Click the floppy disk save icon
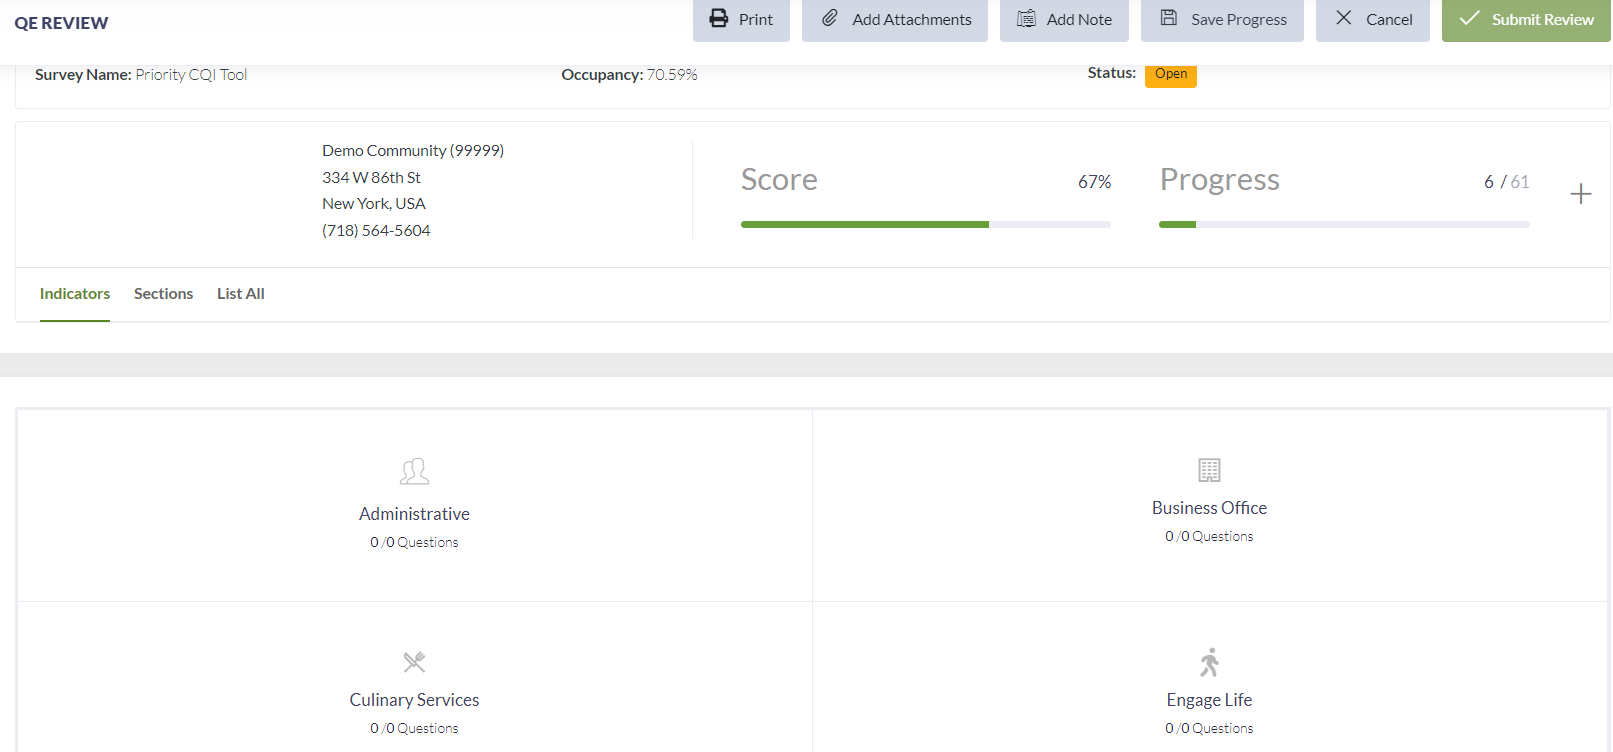 point(1169,17)
